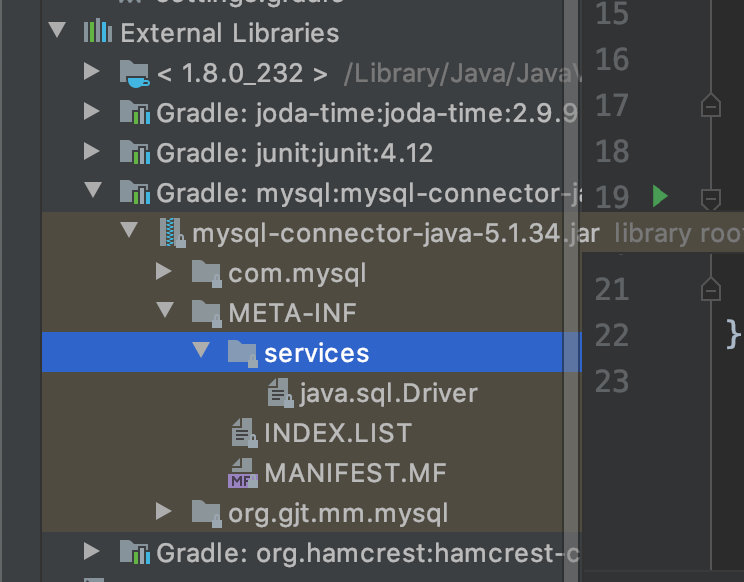This screenshot has width=744, height=582.
Task: Select Gradle: mysql:mysql-connector row
Action: click(311, 193)
